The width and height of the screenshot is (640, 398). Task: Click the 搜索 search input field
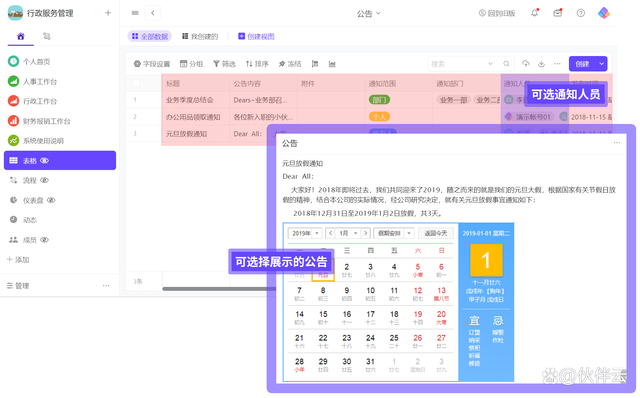click(x=457, y=64)
